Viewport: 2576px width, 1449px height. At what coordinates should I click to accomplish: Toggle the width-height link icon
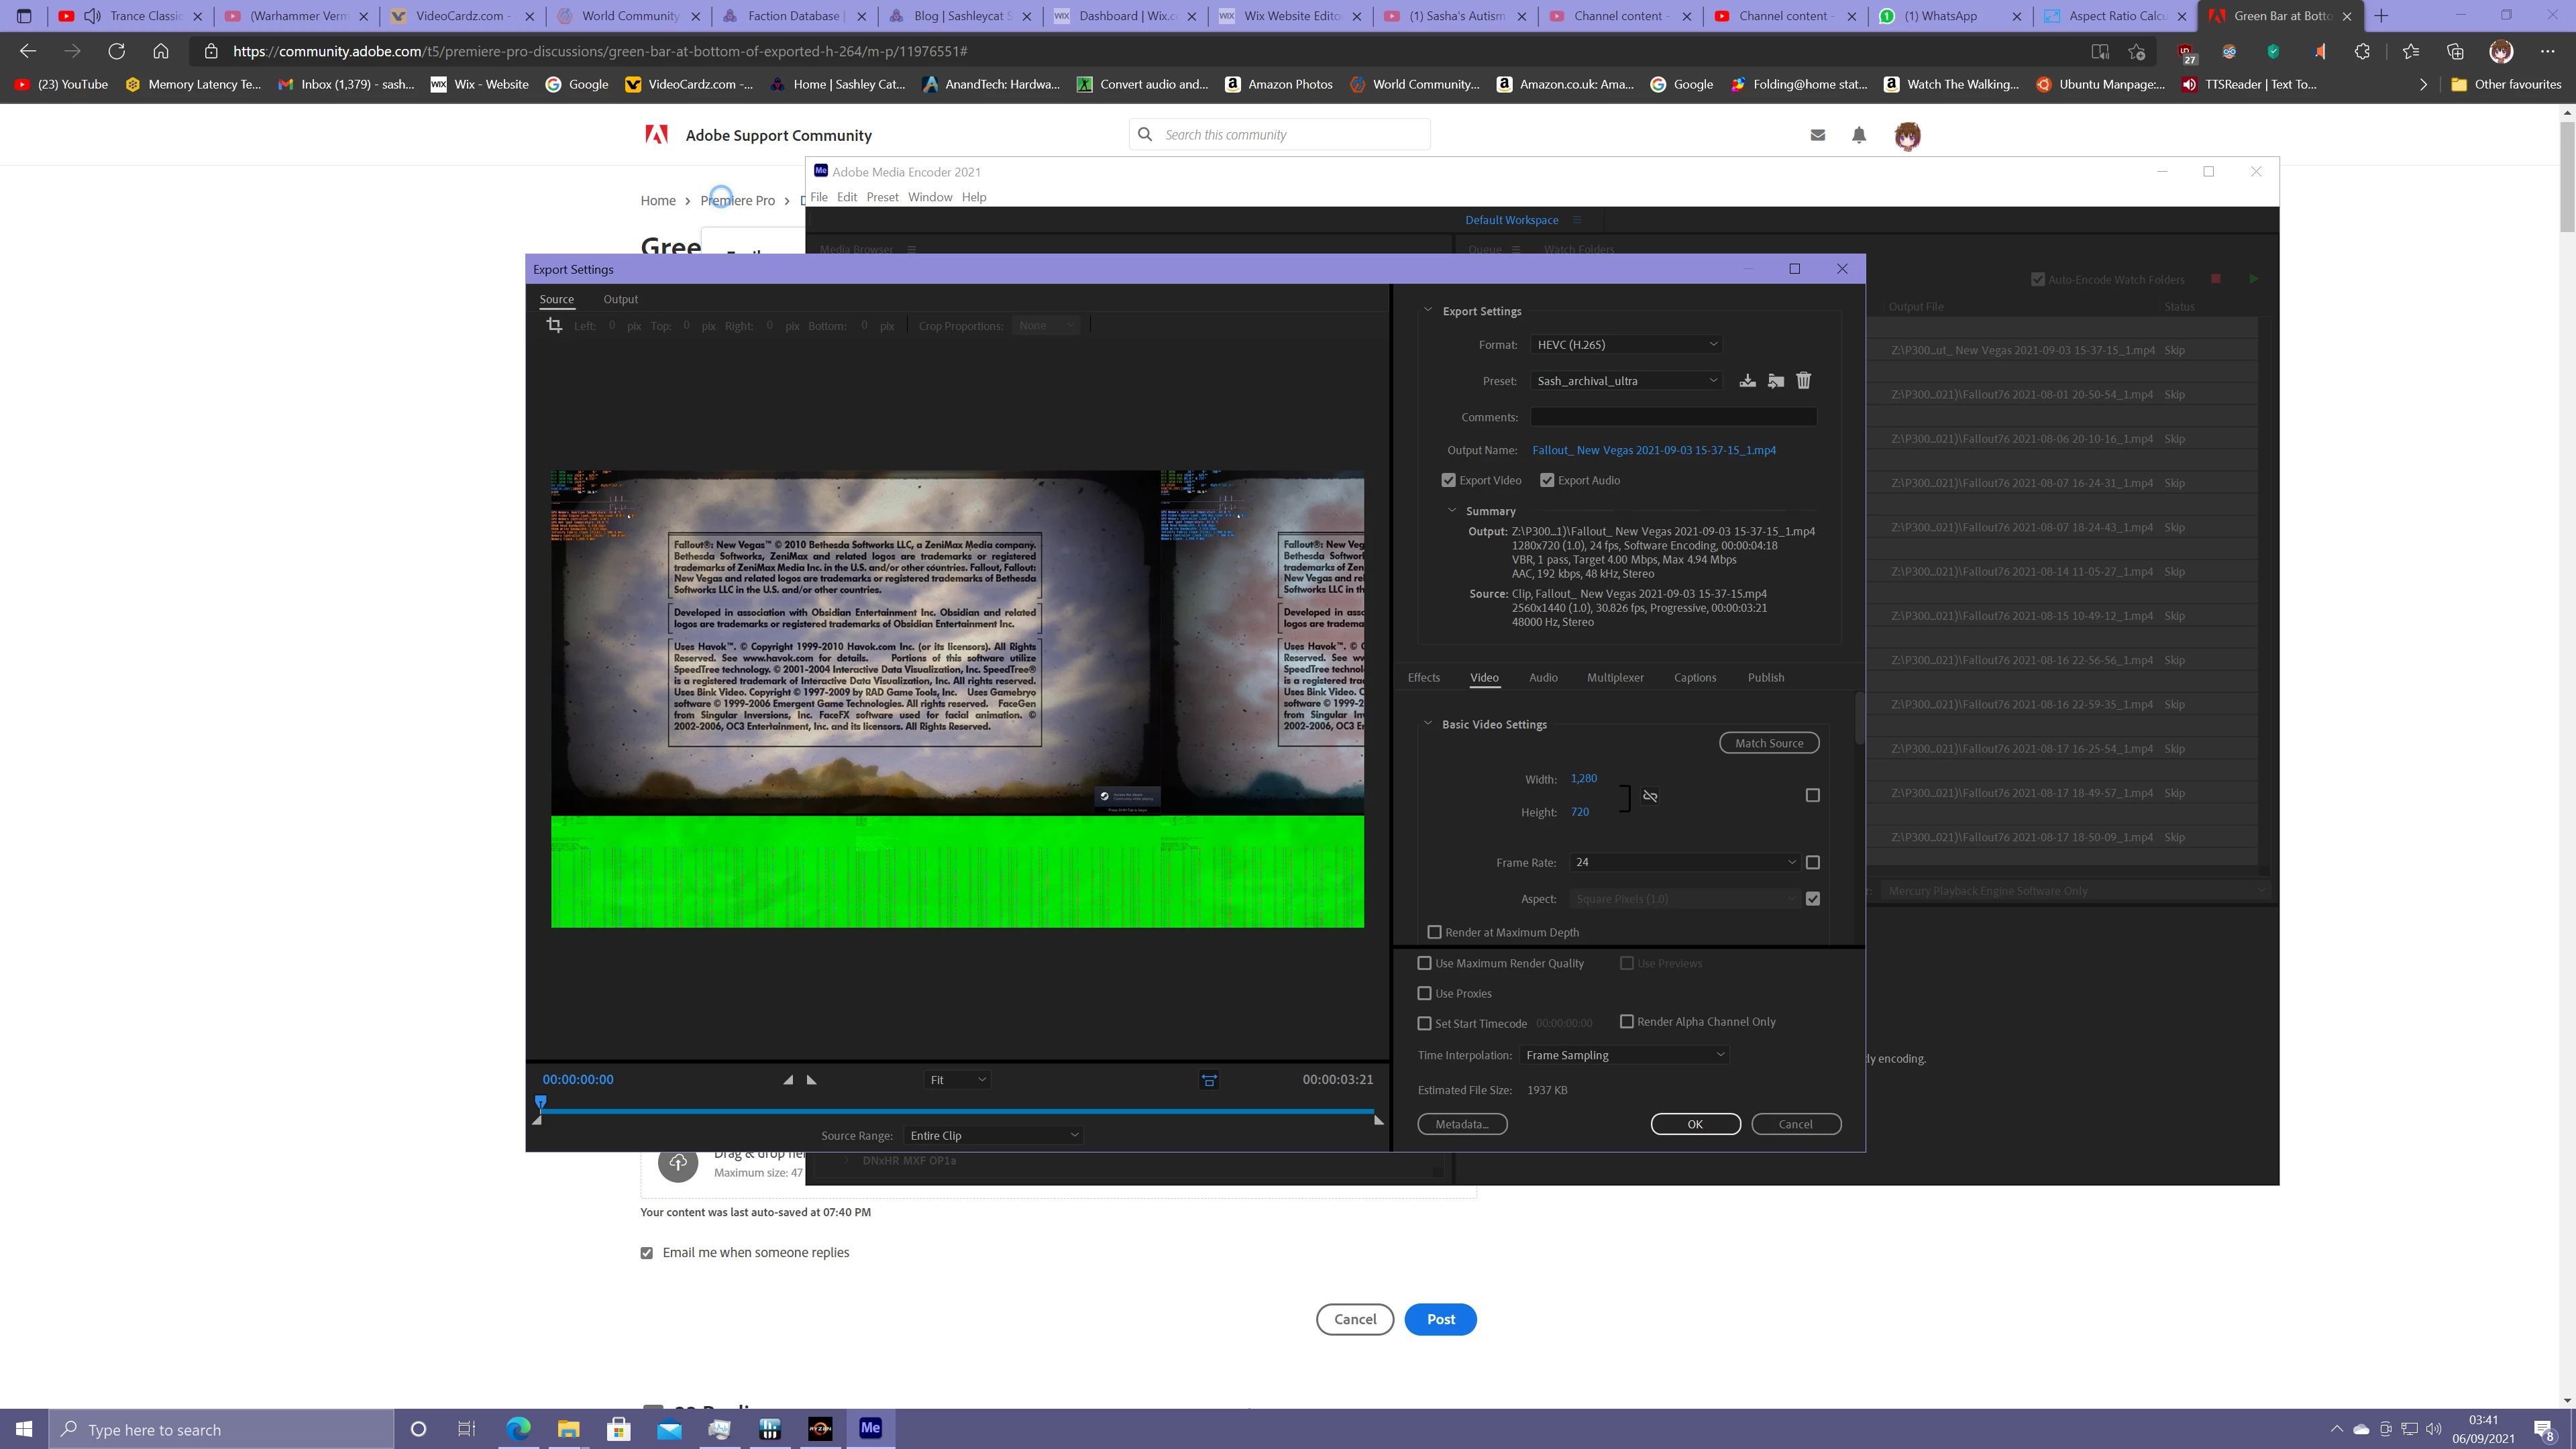pyautogui.click(x=1650, y=796)
